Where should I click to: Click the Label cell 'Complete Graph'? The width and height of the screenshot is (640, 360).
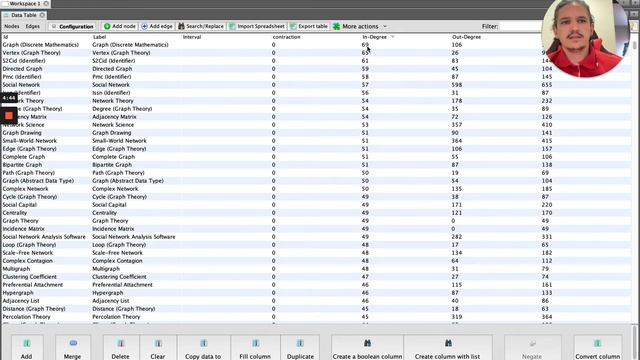coord(113,157)
